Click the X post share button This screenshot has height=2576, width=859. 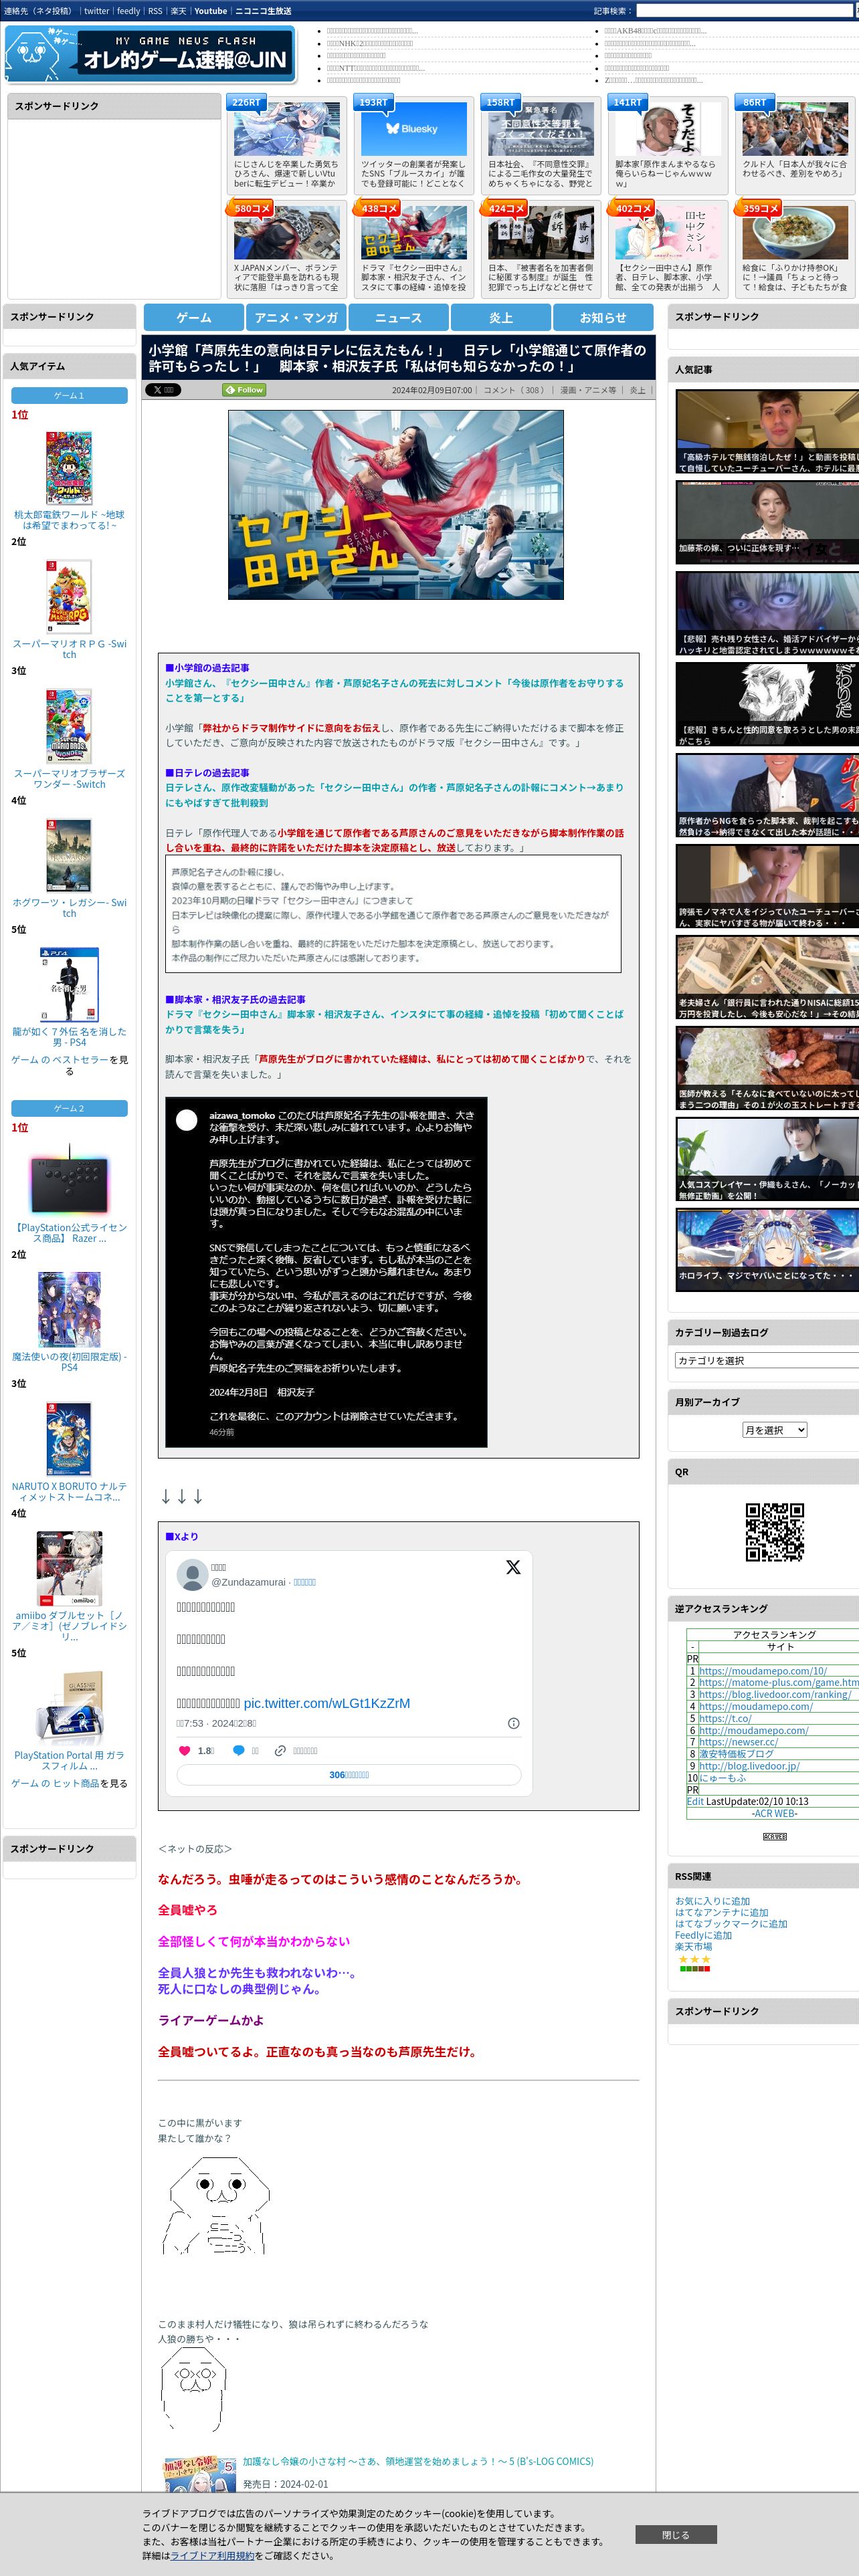tap(163, 390)
